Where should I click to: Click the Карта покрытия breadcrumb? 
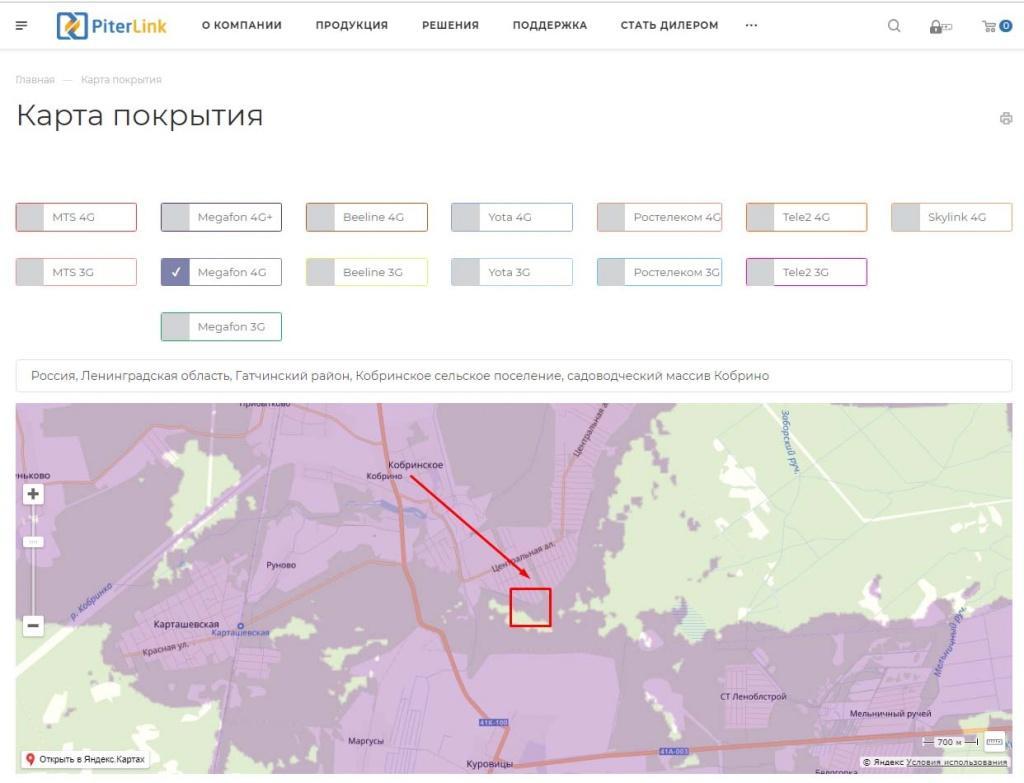tap(121, 80)
